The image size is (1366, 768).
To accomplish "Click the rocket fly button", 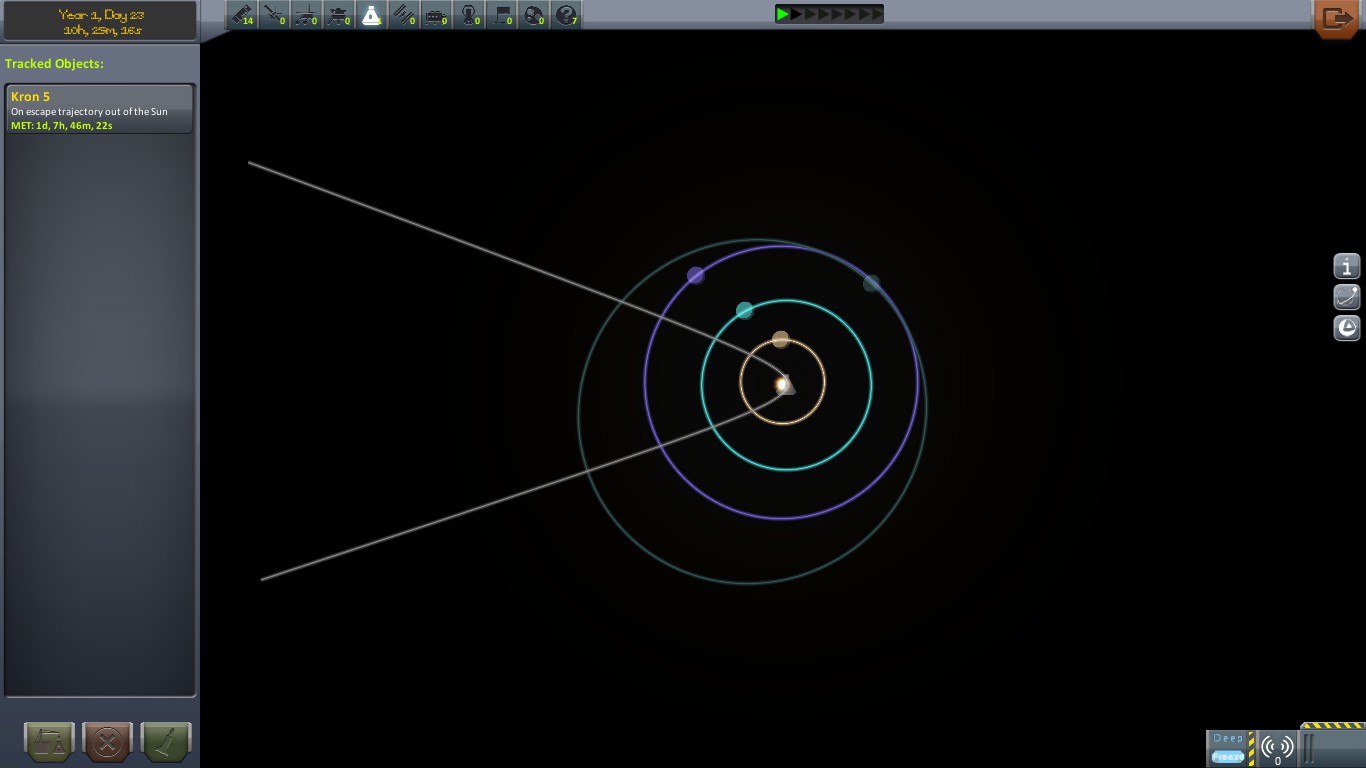I will [166, 743].
